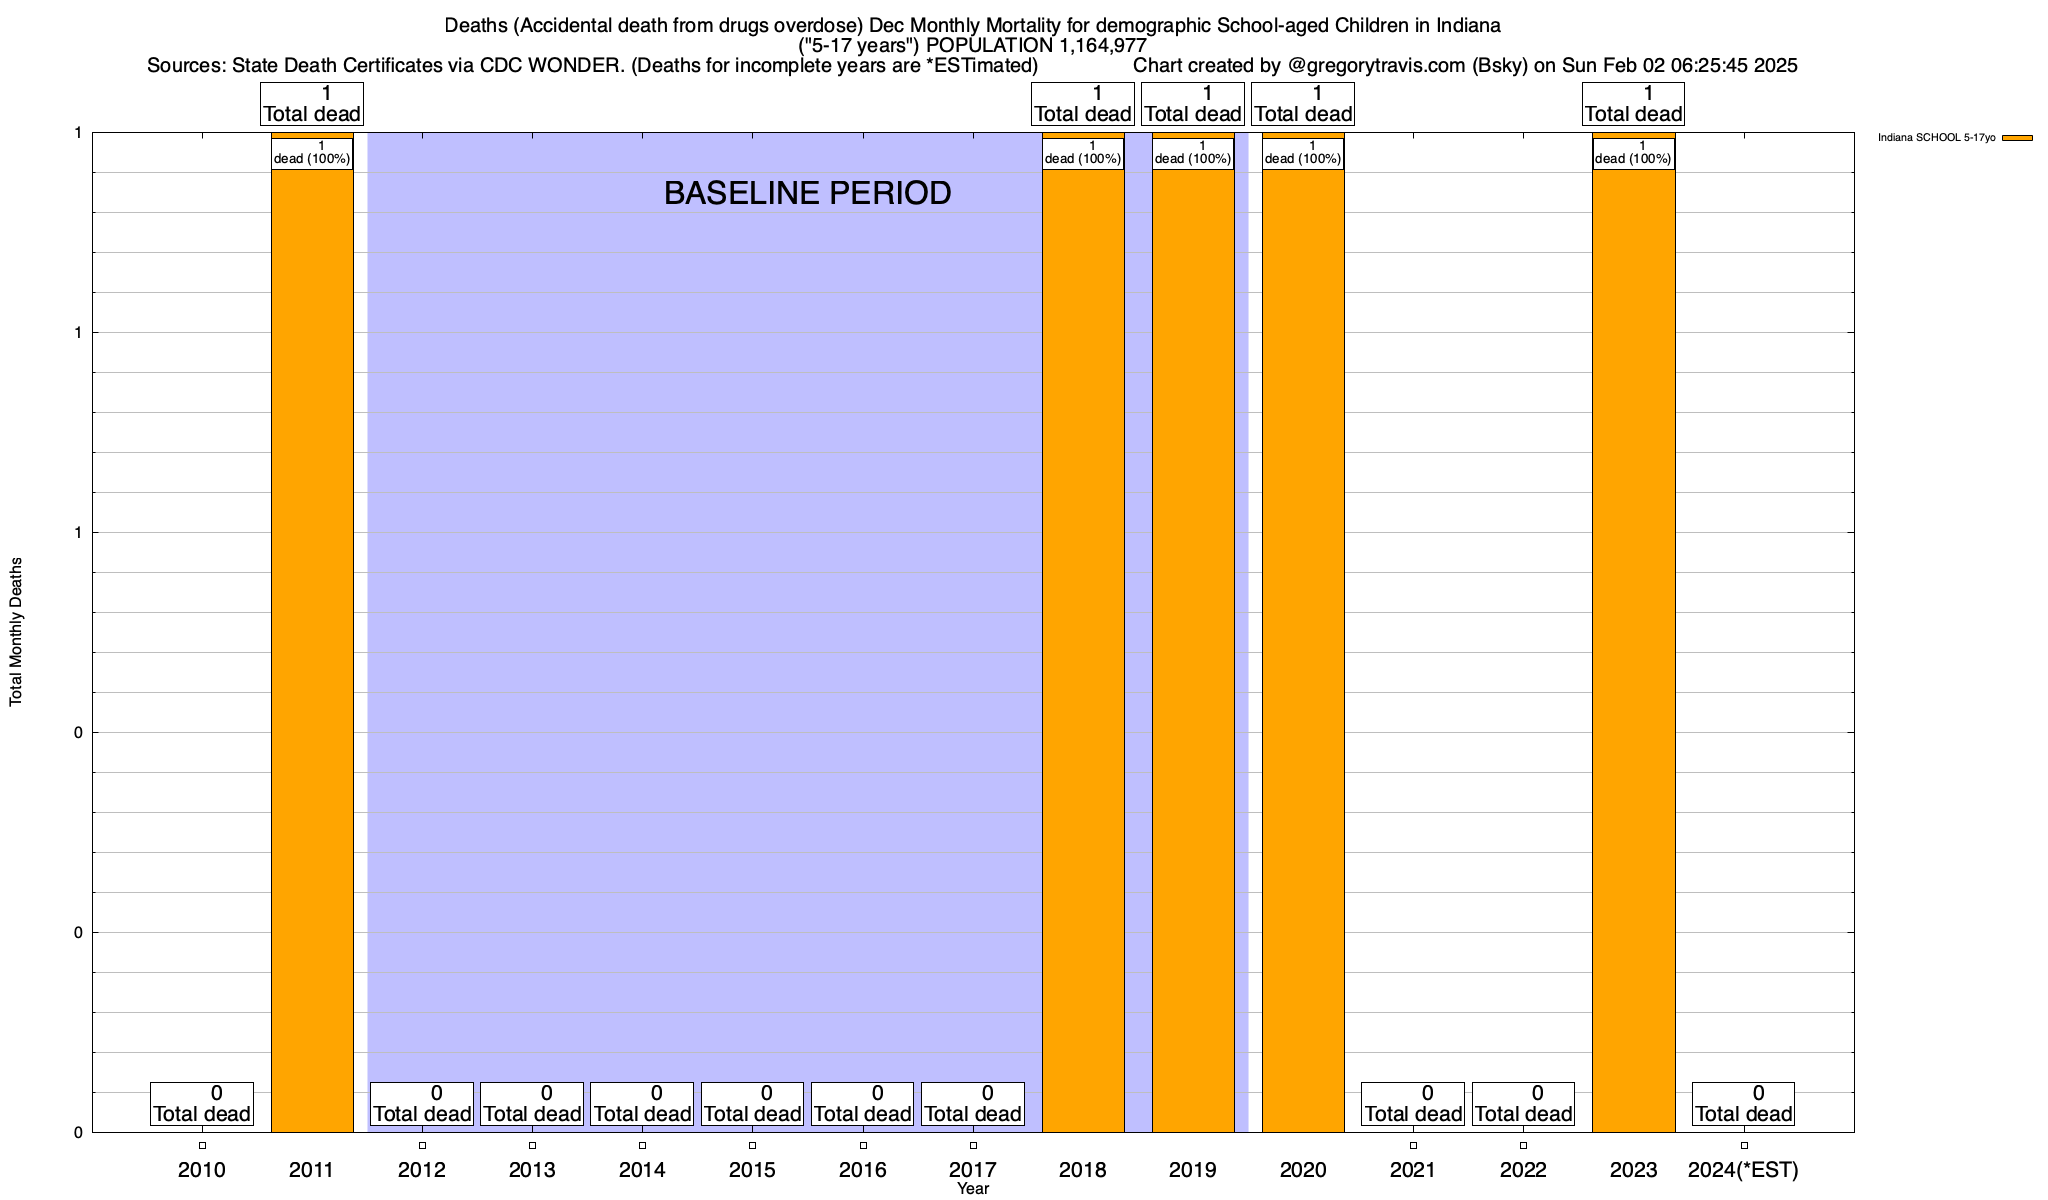Select the 2018 orange bar
The width and height of the screenshot is (2048, 1200).
1083,632
